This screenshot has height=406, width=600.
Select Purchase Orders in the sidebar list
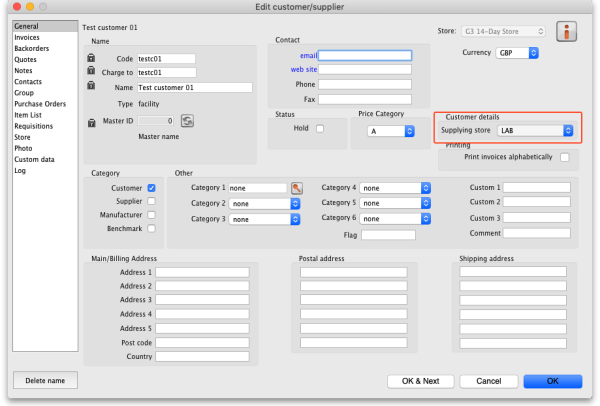pos(39,104)
